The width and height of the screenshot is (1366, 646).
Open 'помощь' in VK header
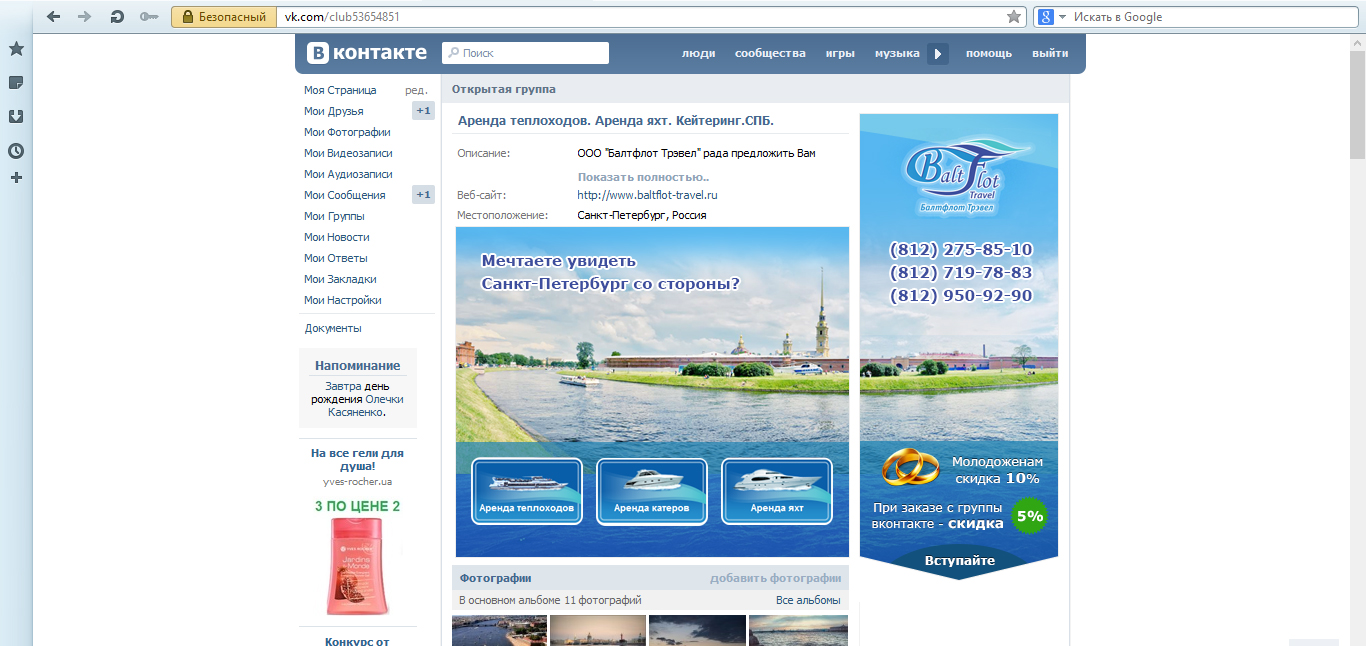(989, 54)
